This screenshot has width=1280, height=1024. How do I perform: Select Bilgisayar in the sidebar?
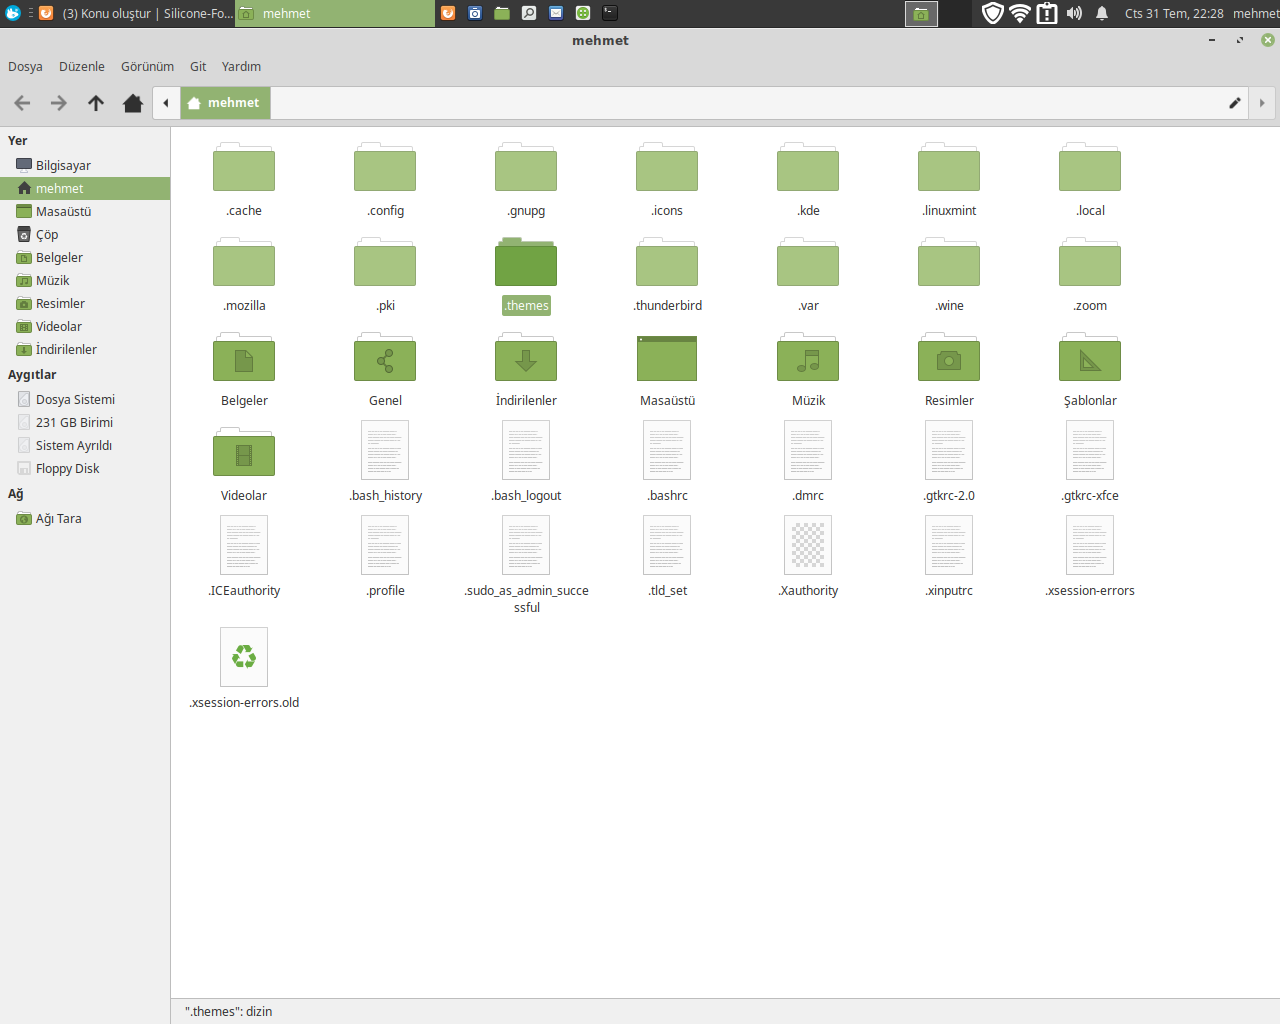(x=85, y=165)
